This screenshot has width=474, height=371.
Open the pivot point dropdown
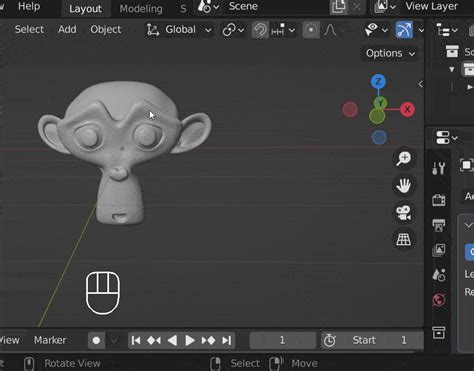233,30
